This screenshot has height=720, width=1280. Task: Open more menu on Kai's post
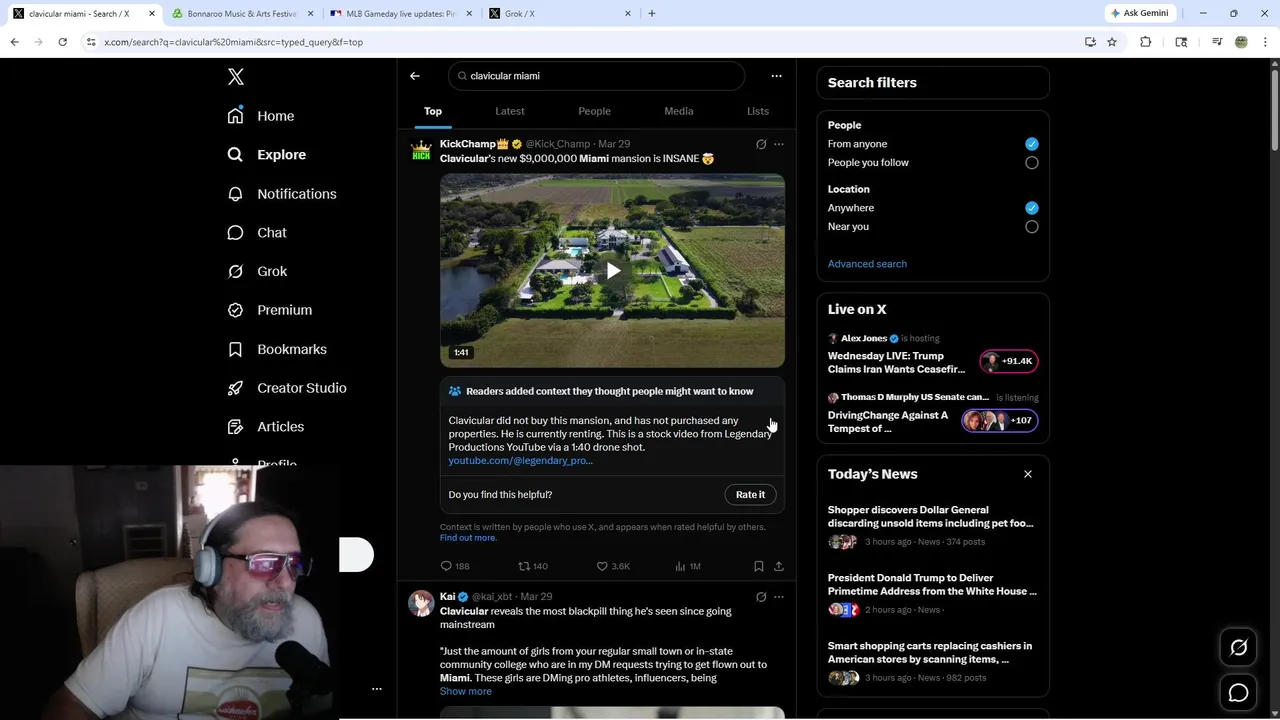(x=779, y=597)
